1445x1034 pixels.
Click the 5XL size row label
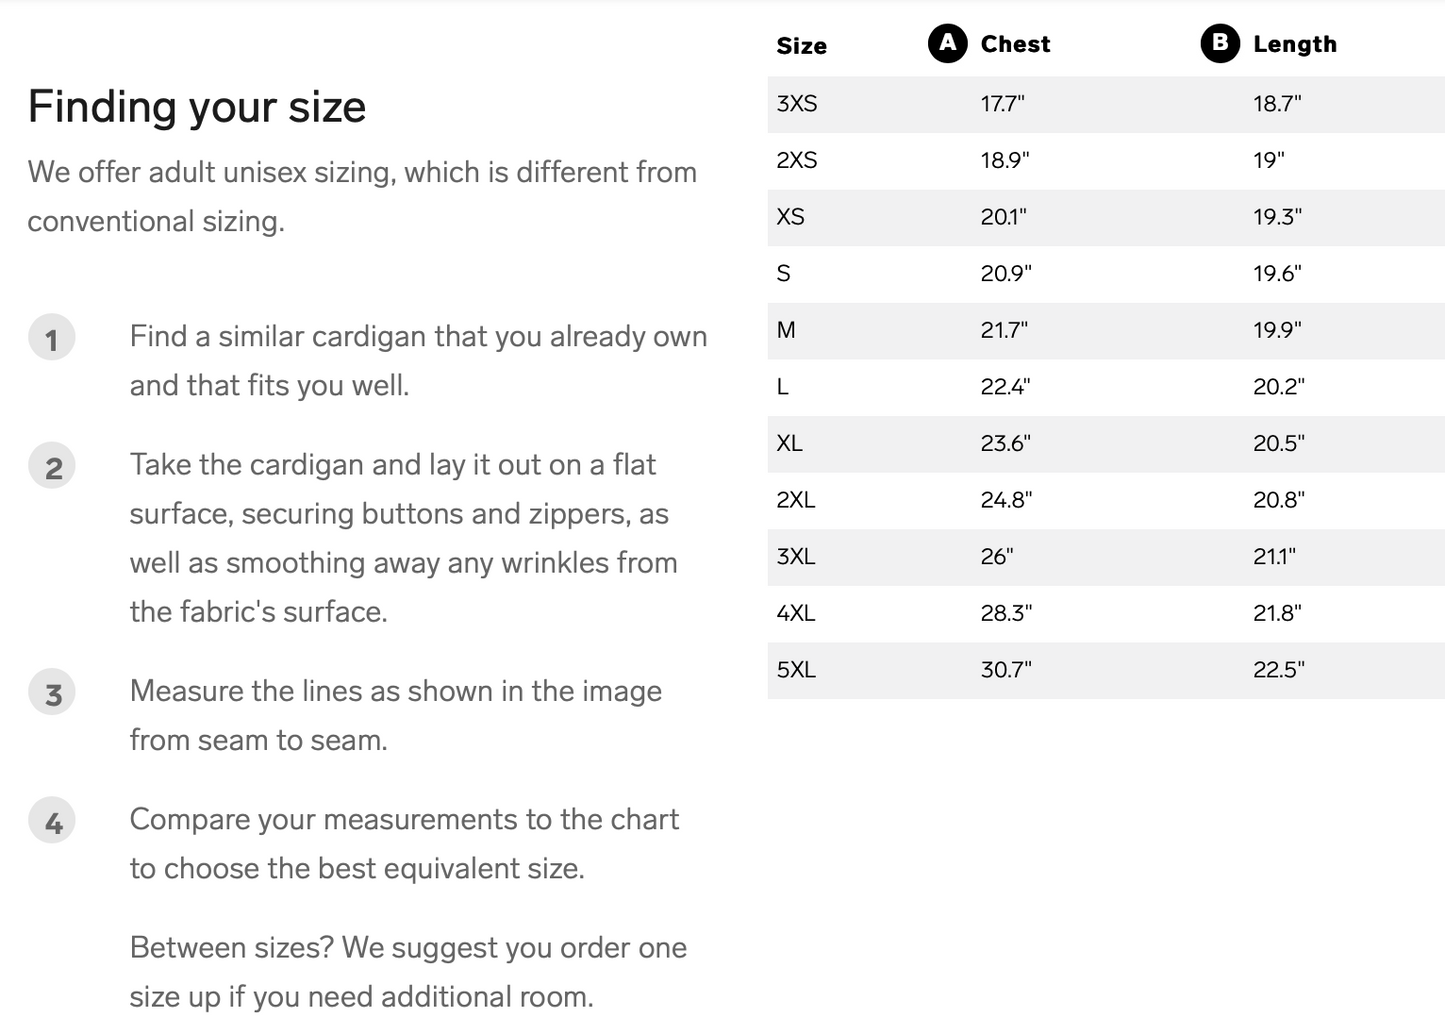[x=796, y=670]
